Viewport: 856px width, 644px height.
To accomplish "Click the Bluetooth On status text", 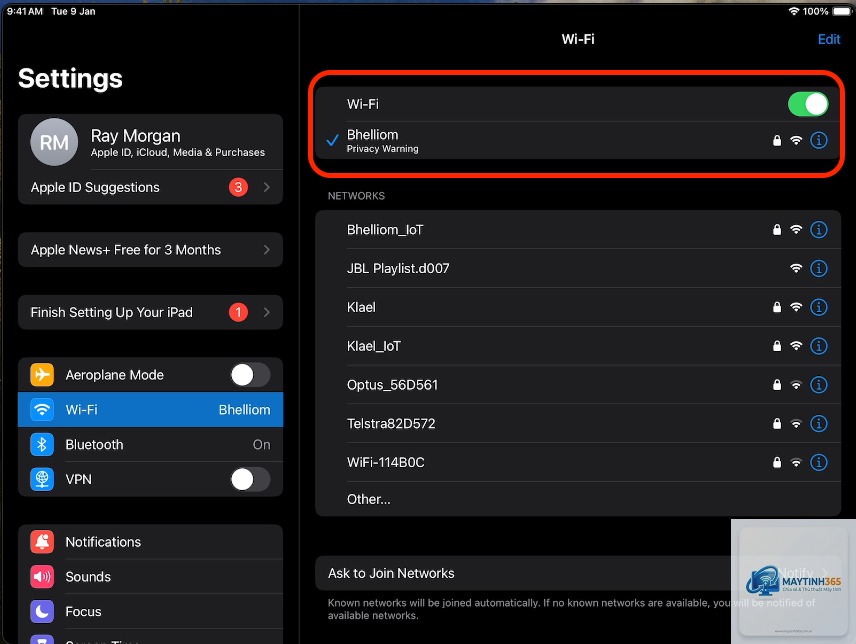I will [261, 445].
